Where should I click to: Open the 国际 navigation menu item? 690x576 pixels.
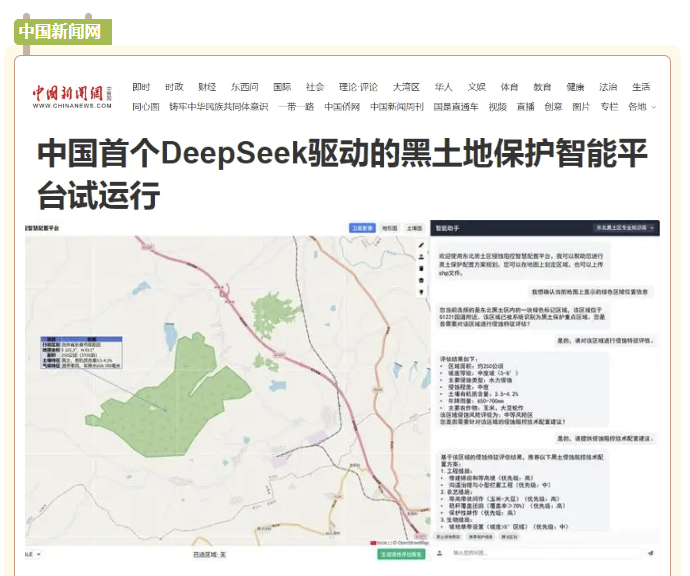[x=282, y=87]
